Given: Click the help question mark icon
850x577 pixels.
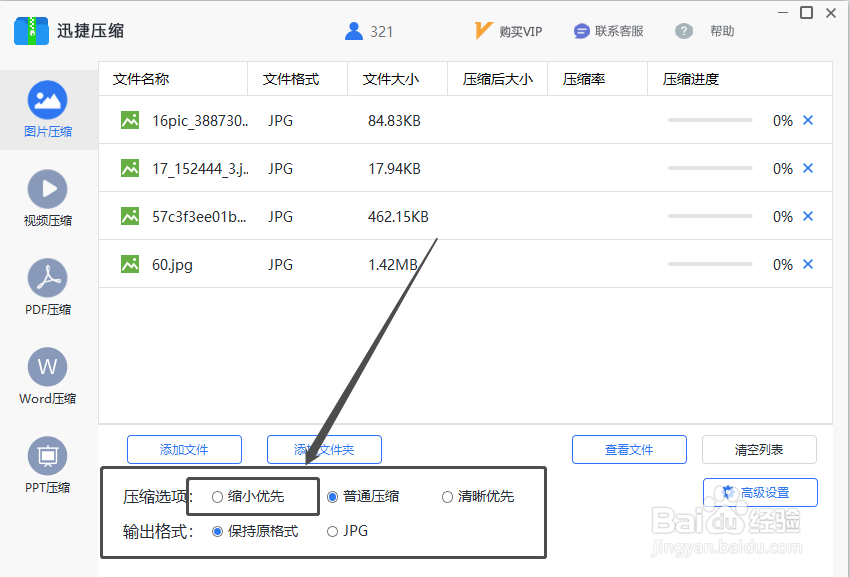Looking at the screenshot, I should click(684, 31).
